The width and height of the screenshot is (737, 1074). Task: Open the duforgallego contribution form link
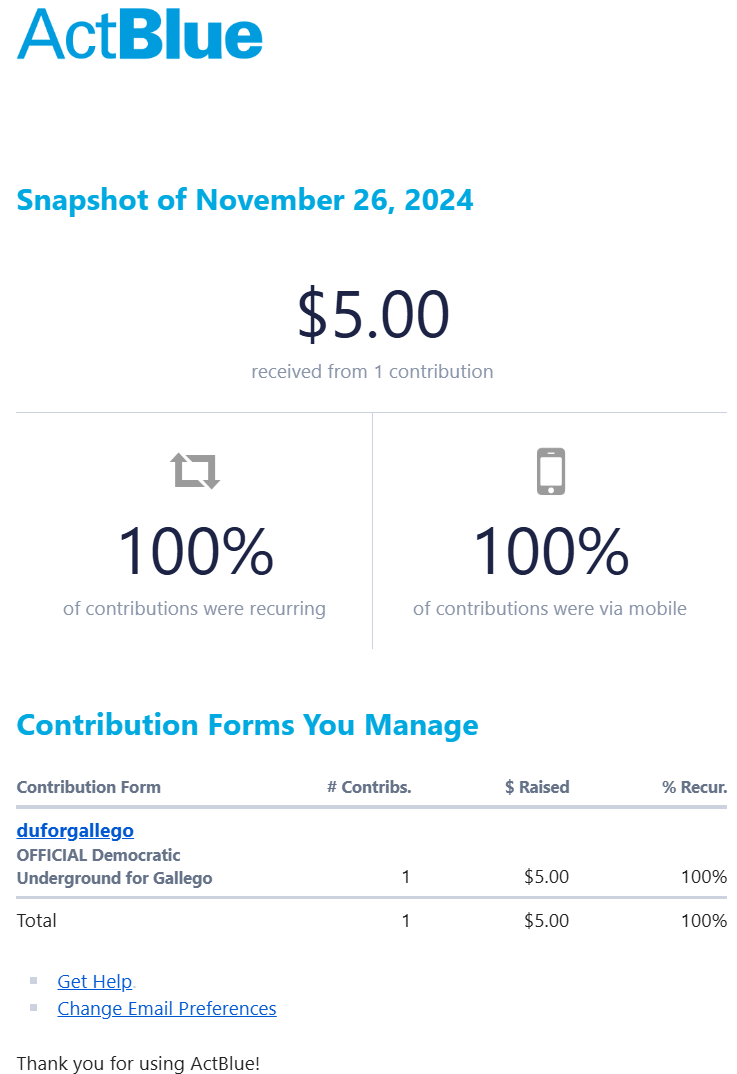75,830
